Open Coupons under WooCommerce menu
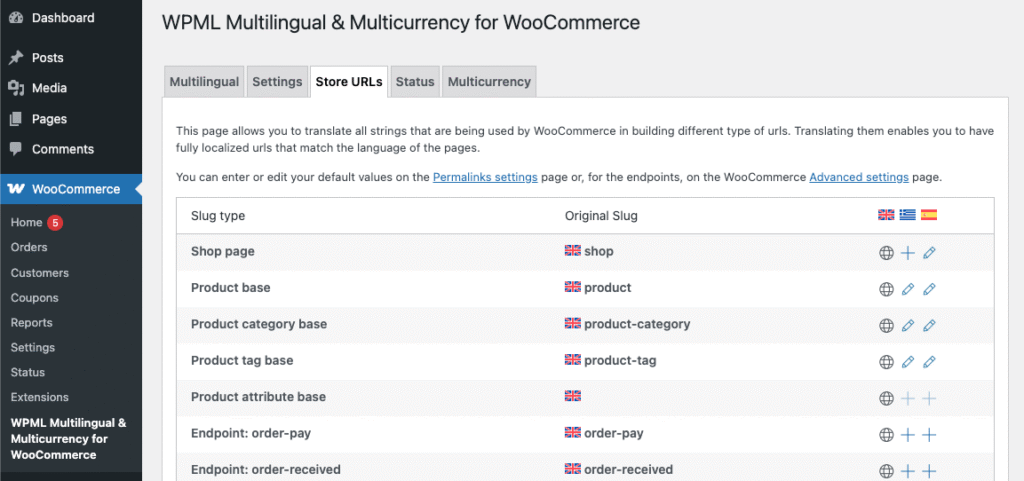1024x481 pixels. click(34, 297)
